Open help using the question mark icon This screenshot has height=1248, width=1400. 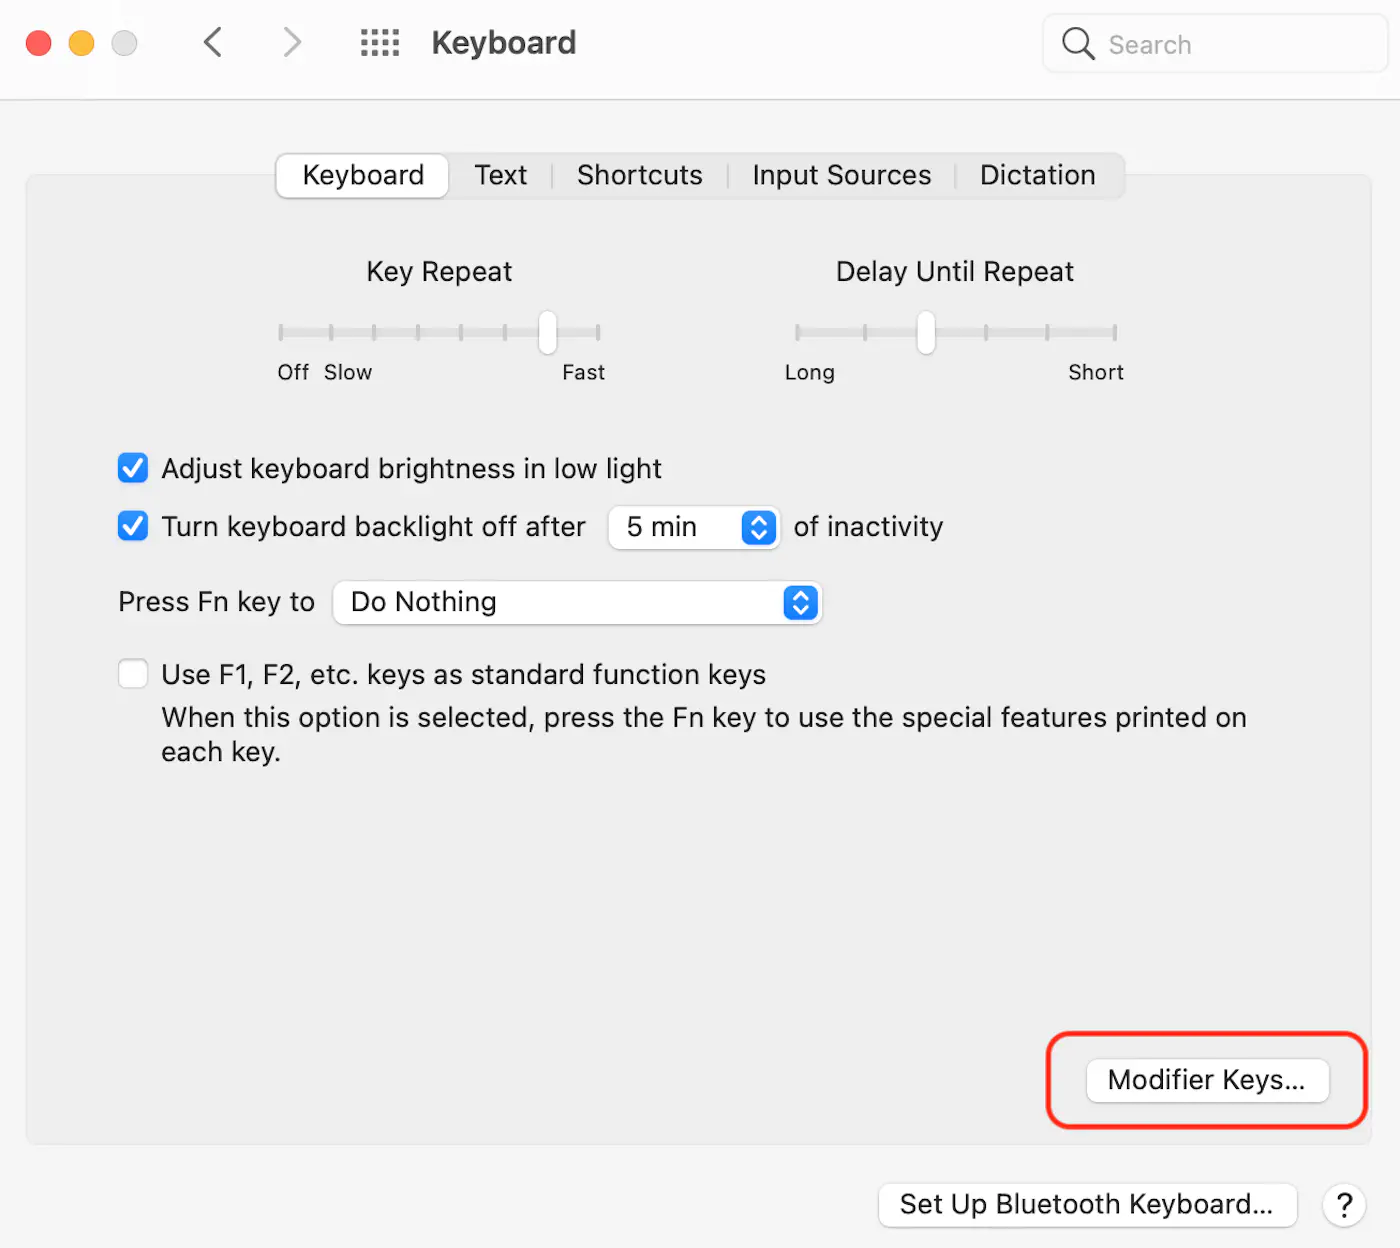pos(1344,1205)
